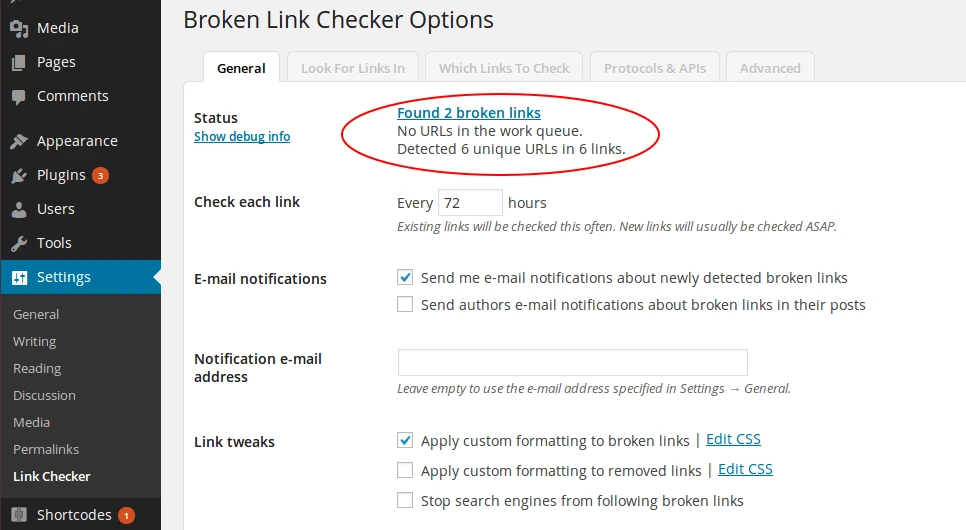966x530 pixels.
Task: Open the Advanced tab
Action: coord(770,68)
